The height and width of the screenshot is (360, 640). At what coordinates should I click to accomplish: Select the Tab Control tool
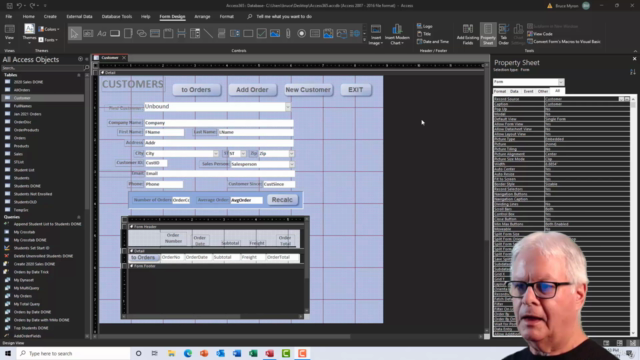(128, 33)
